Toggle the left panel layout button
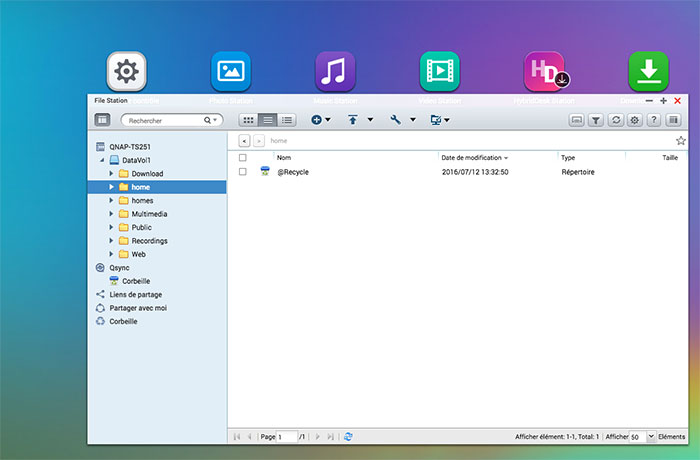 102,120
